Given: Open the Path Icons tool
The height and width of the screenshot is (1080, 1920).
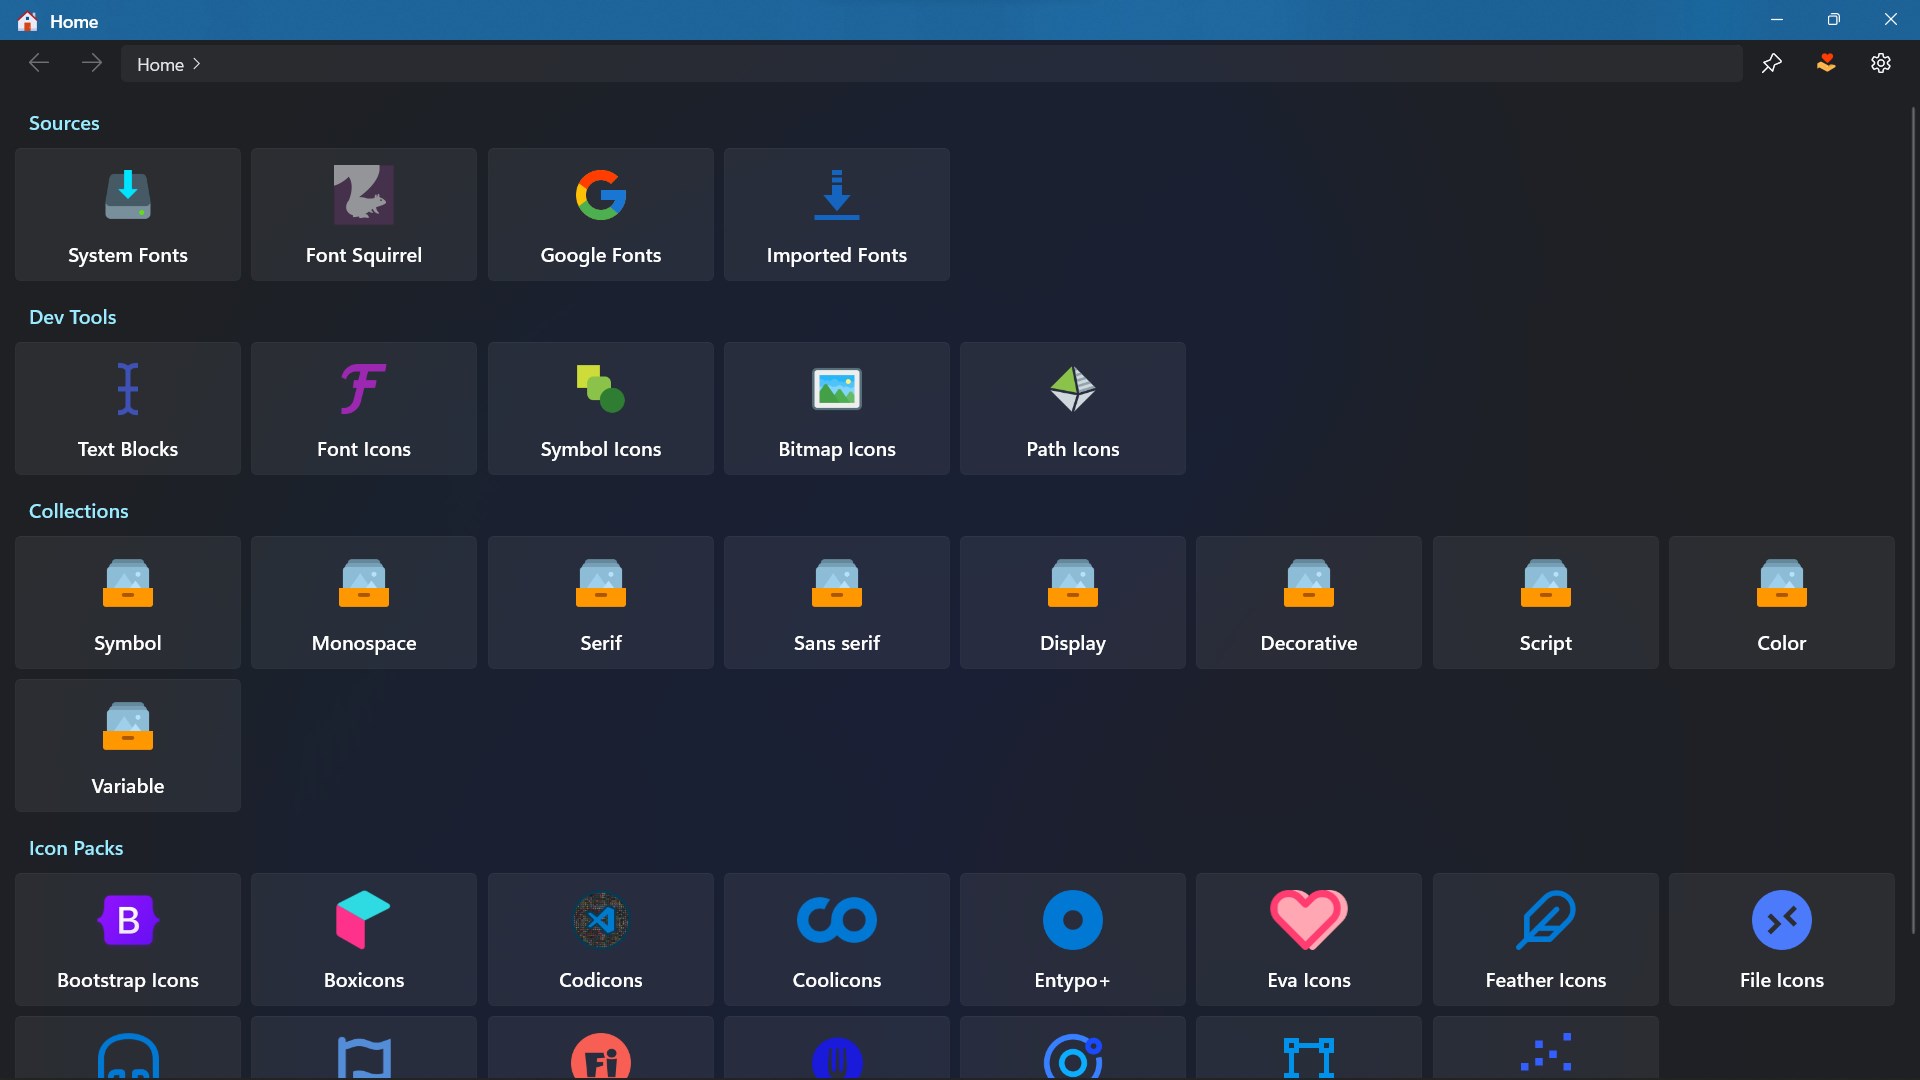Looking at the screenshot, I should [1072, 408].
